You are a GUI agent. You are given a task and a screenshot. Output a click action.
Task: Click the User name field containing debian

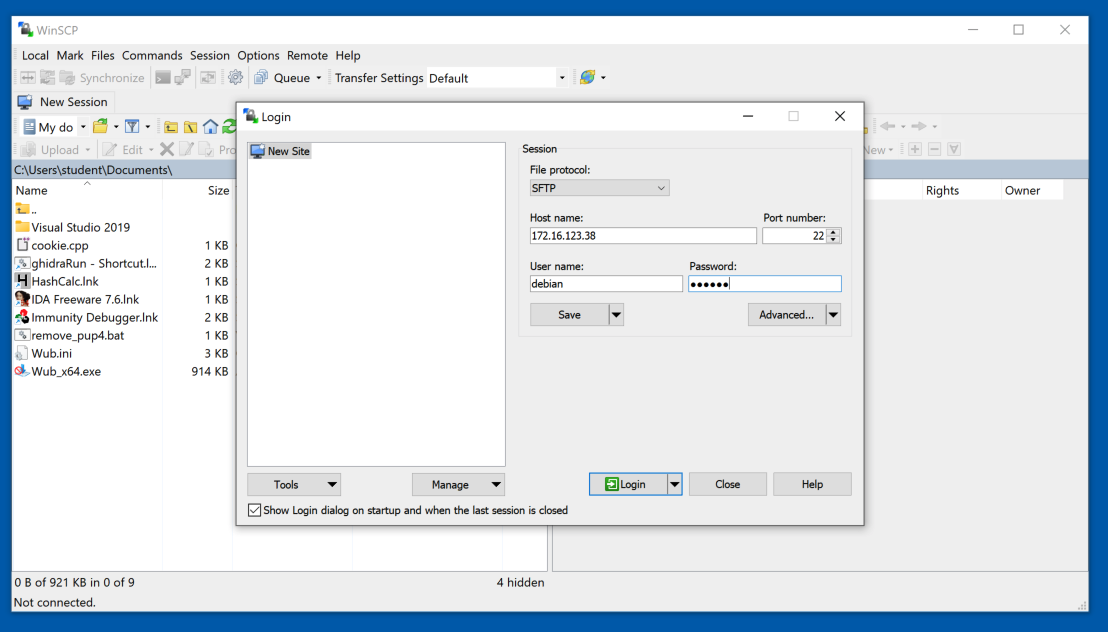[x=606, y=283]
